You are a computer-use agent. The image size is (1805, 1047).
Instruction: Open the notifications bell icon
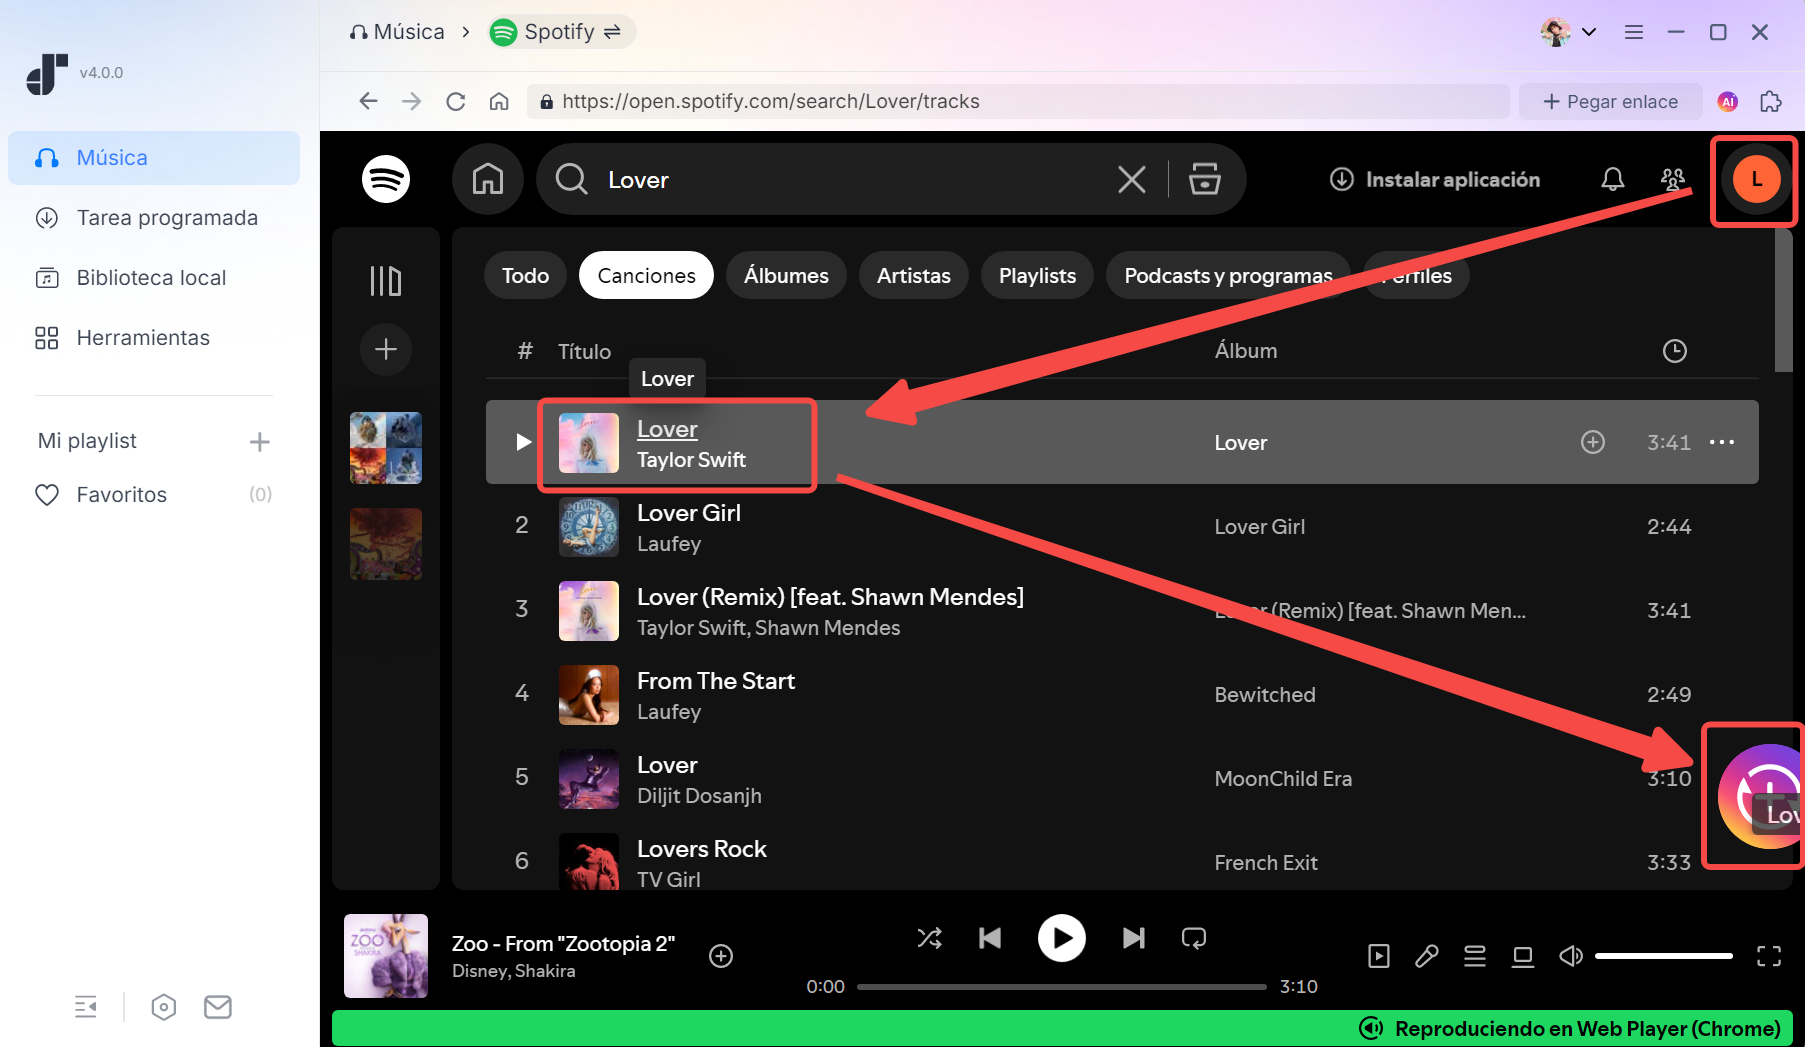[x=1612, y=180]
